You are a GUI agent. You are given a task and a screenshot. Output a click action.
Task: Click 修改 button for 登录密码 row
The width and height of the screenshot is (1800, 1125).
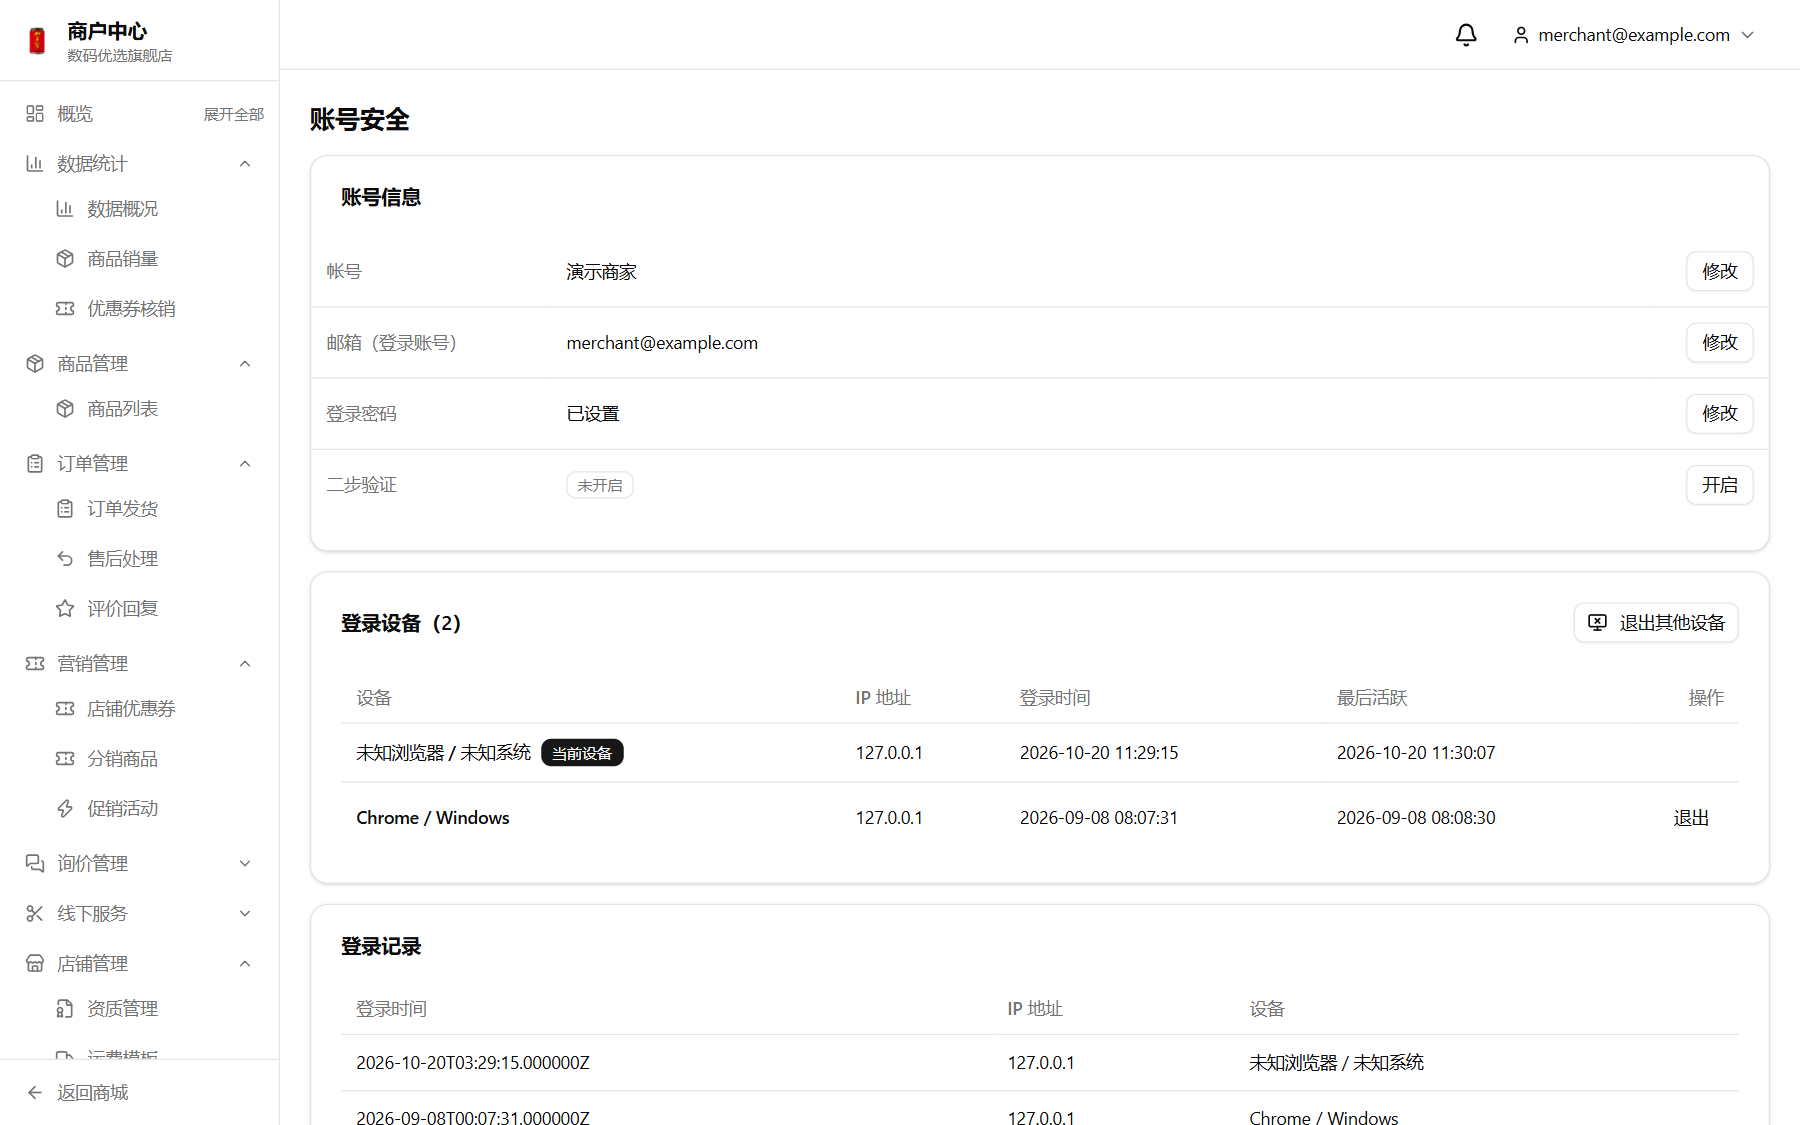[1720, 414]
